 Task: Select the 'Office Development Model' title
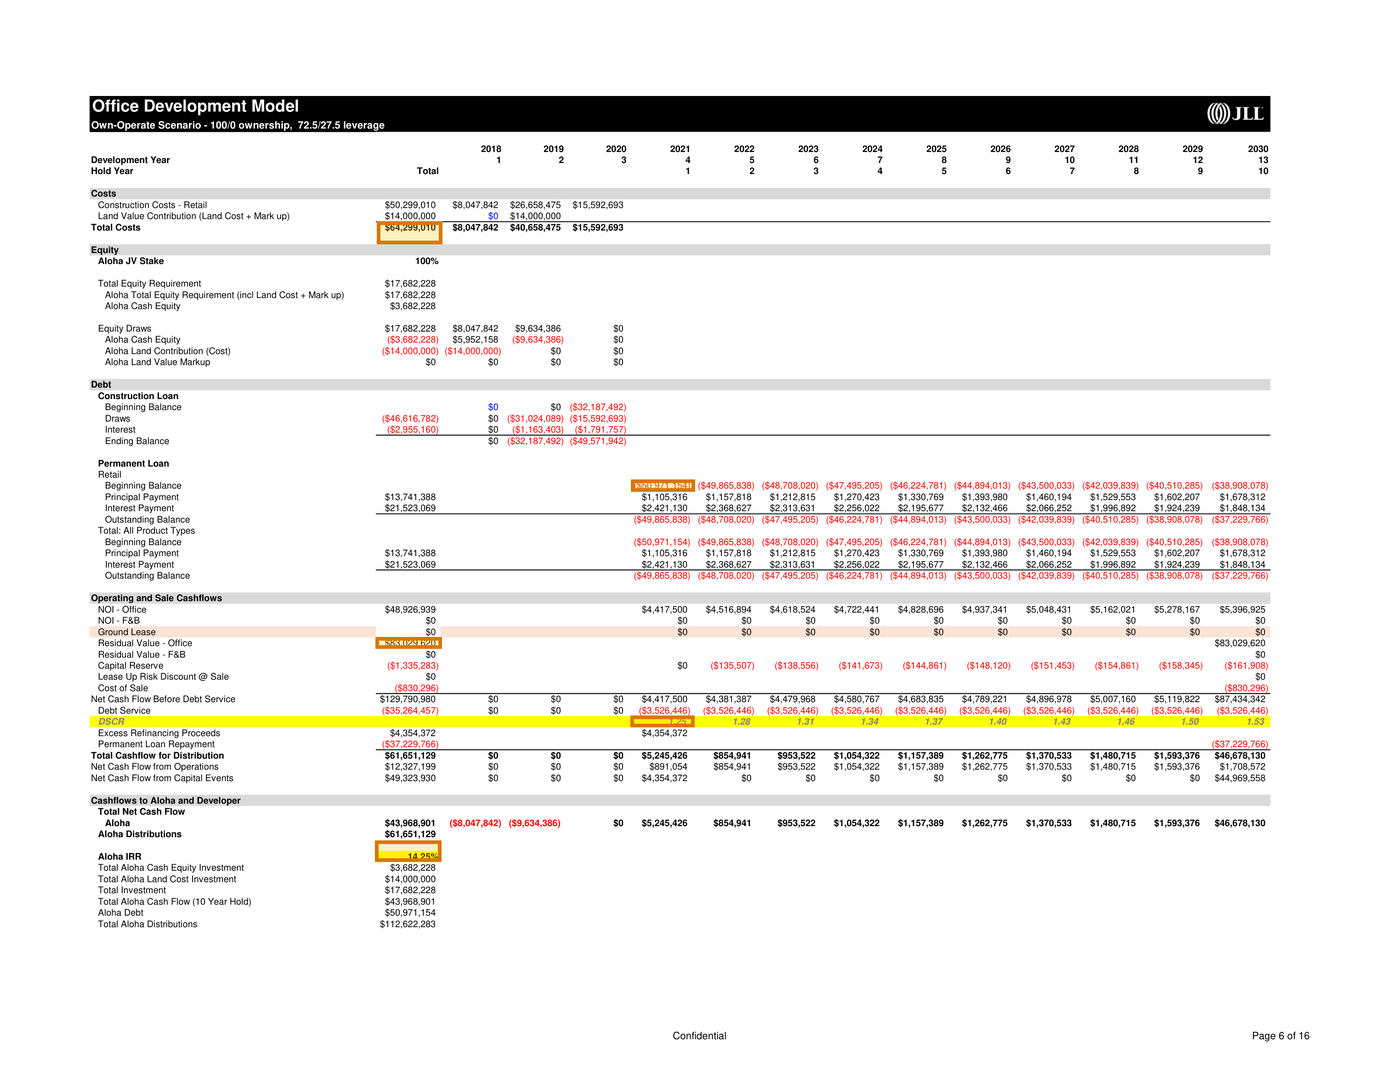coord(195,106)
